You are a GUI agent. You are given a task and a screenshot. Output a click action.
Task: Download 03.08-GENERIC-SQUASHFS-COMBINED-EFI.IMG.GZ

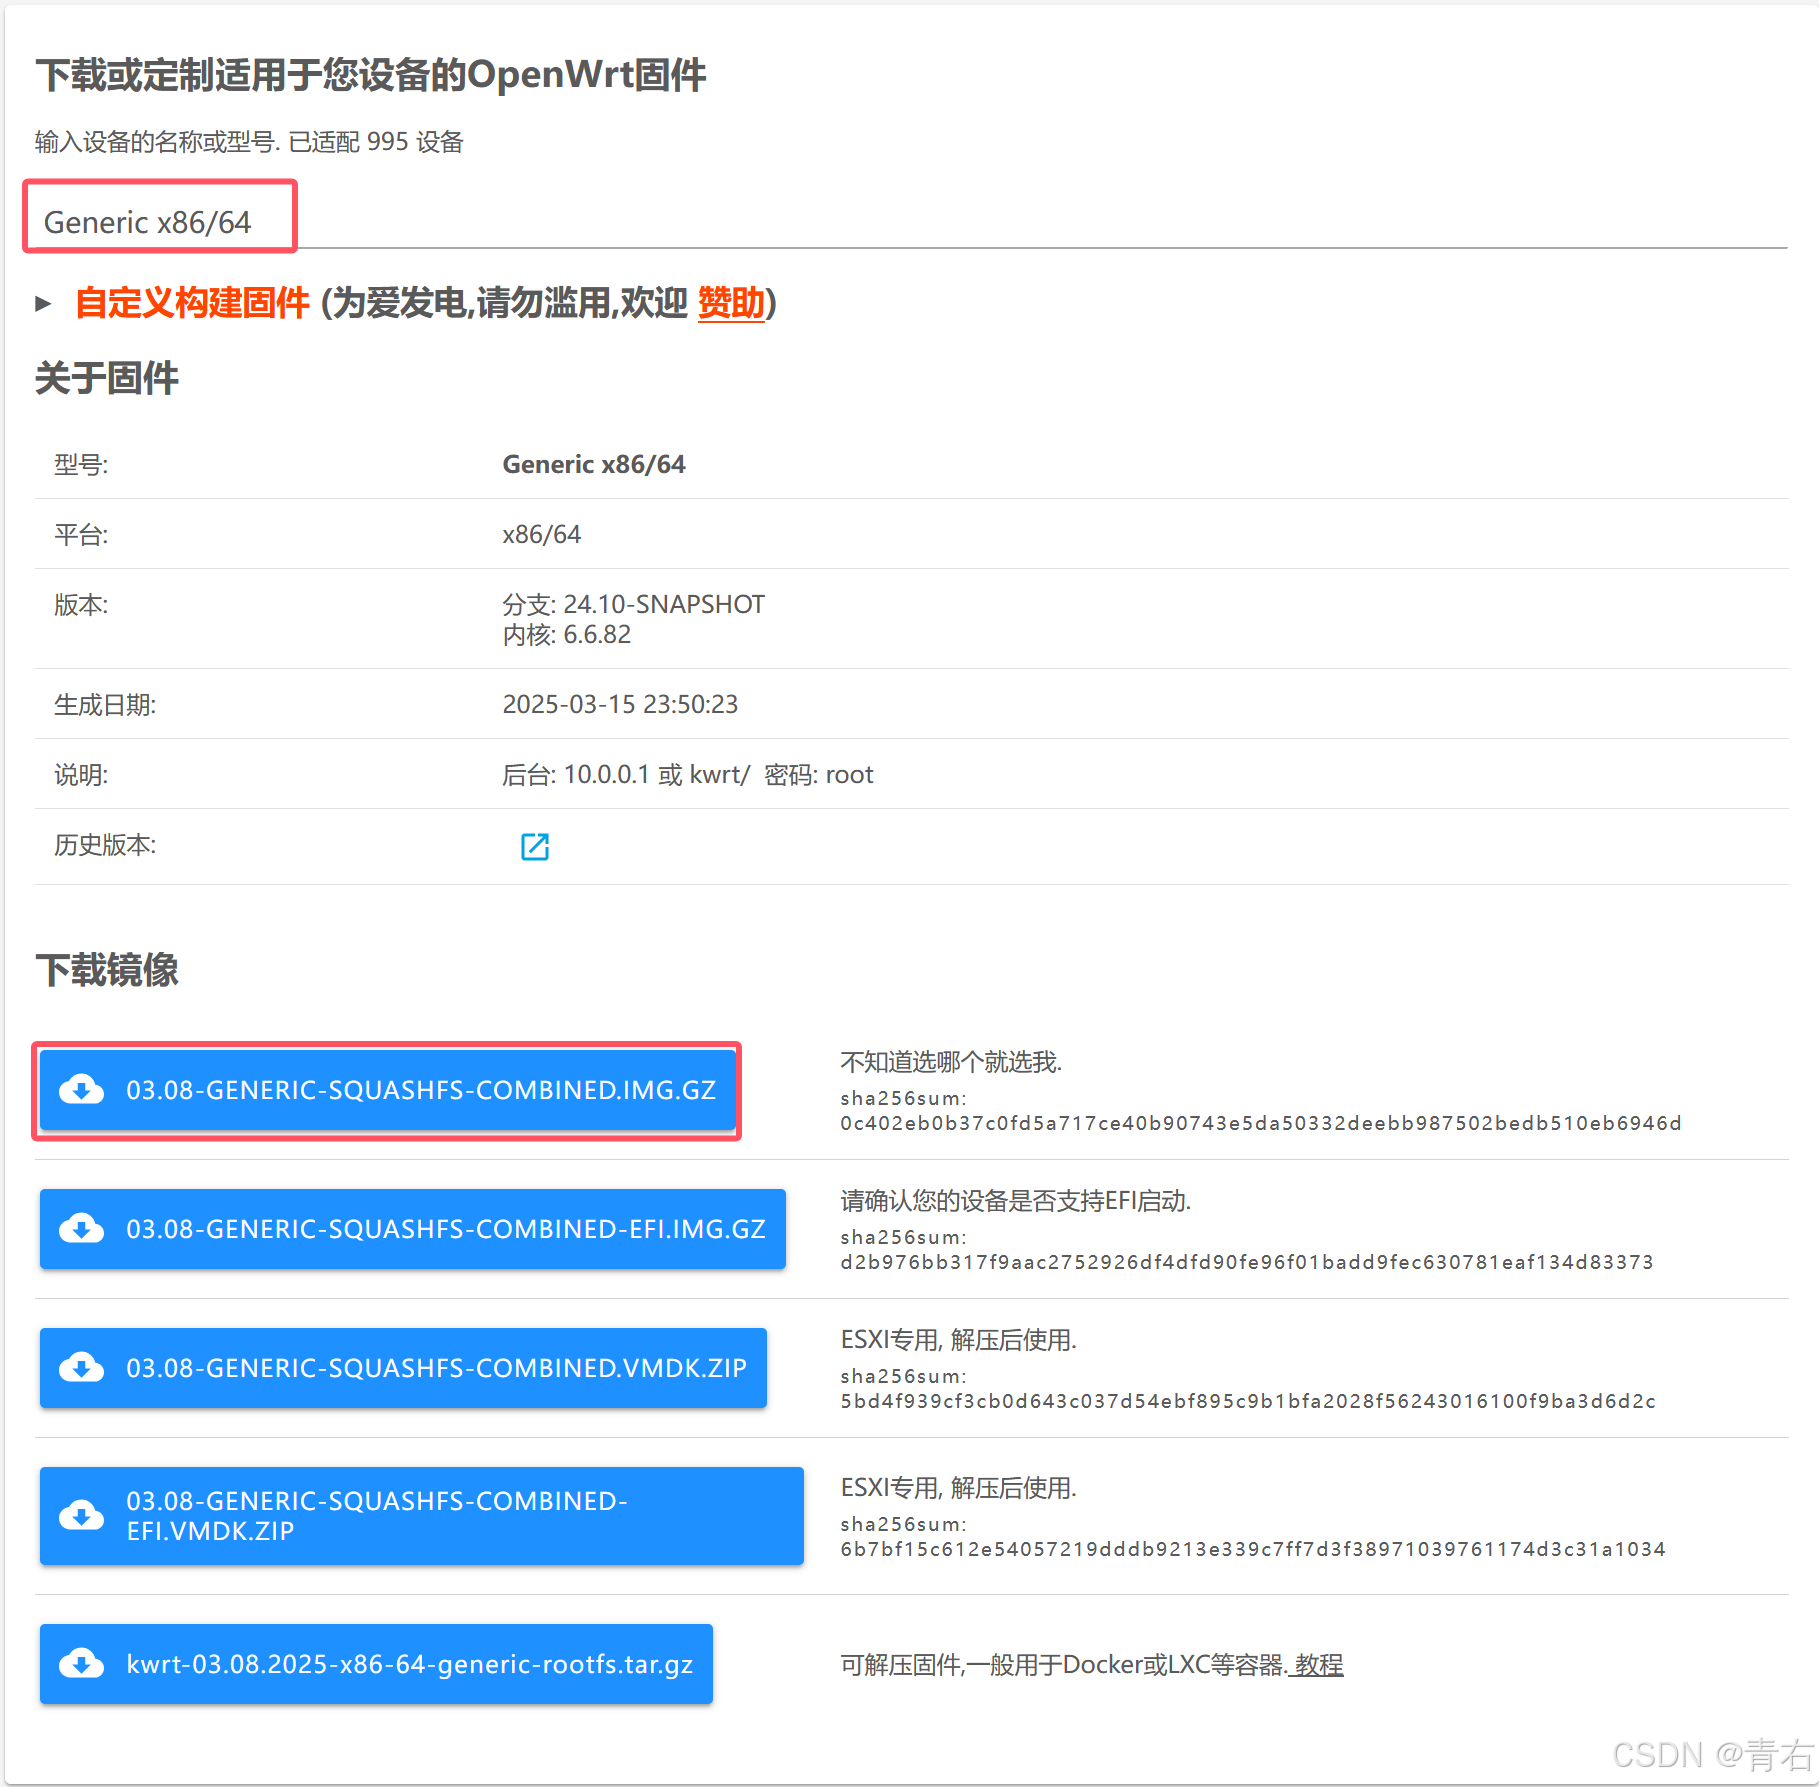click(413, 1229)
